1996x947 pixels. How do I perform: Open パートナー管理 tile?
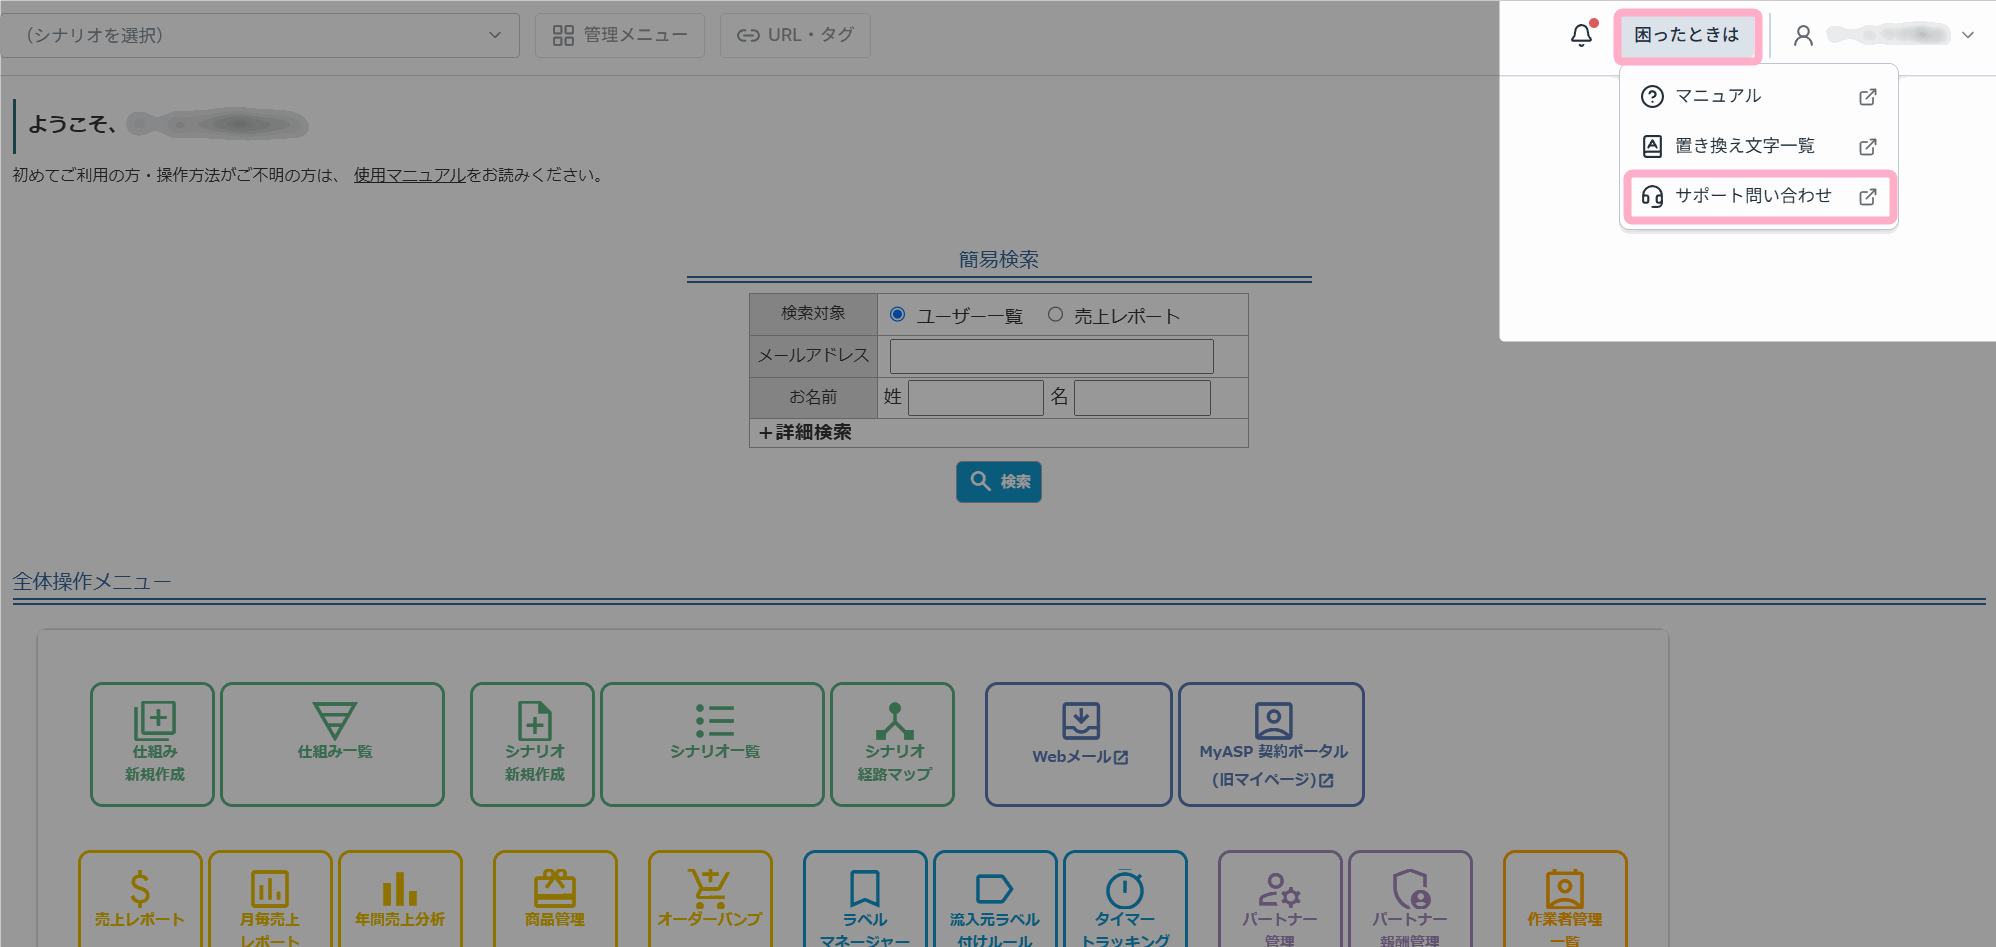[x=1280, y=899]
